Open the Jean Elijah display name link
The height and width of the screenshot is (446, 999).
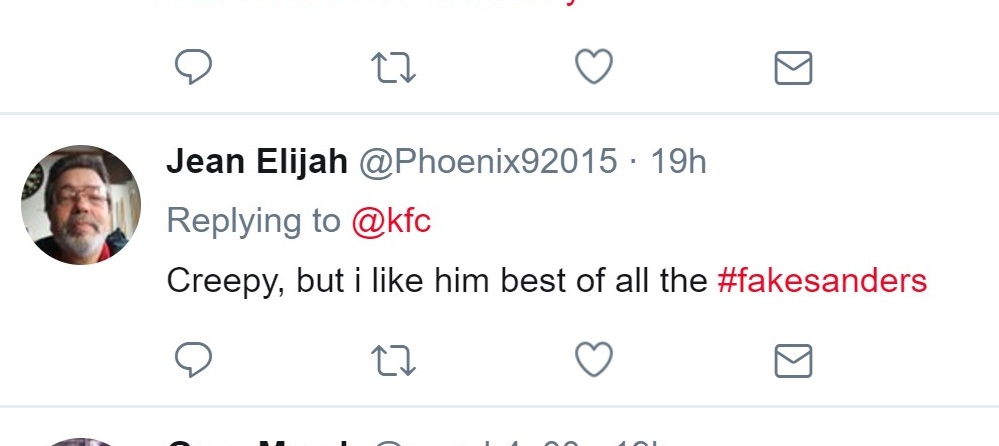pos(257,162)
